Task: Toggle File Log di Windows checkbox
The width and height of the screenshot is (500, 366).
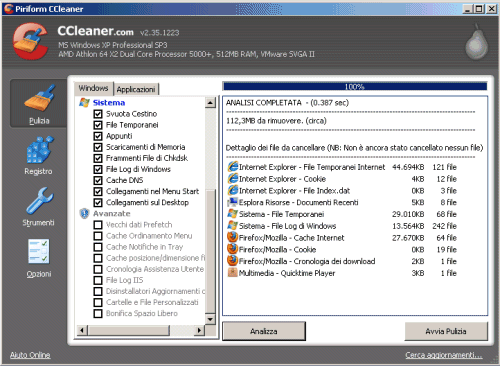Action: click(x=98, y=169)
